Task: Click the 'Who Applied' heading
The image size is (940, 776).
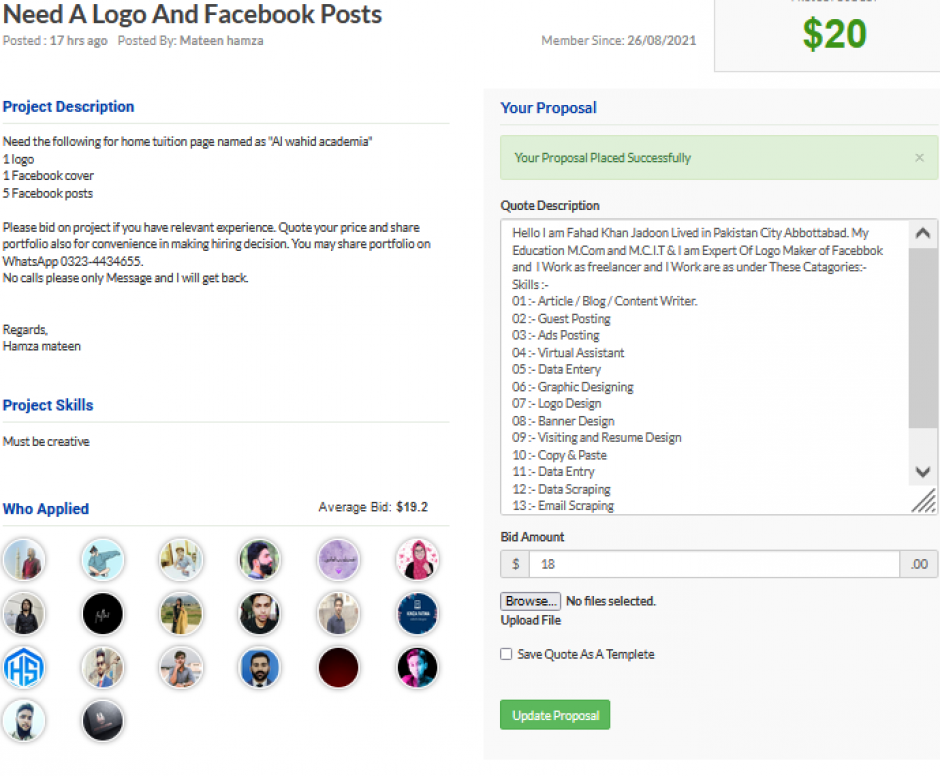Action: 46,509
